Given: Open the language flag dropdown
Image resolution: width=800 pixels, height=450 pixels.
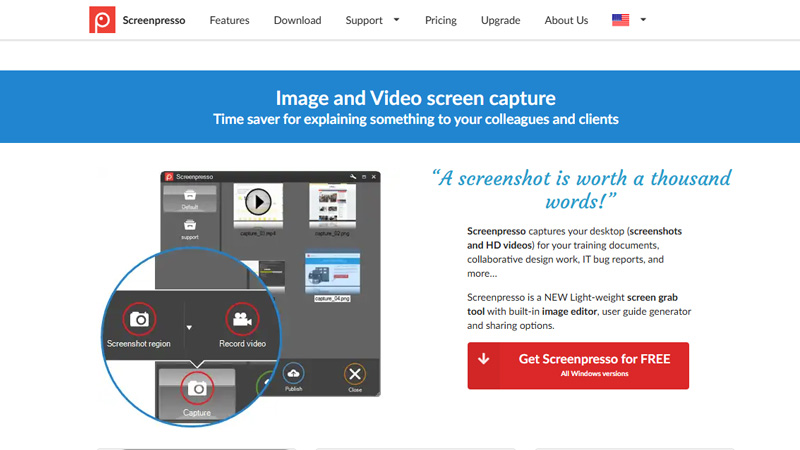Looking at the screenshot, I should click(627, 20).
